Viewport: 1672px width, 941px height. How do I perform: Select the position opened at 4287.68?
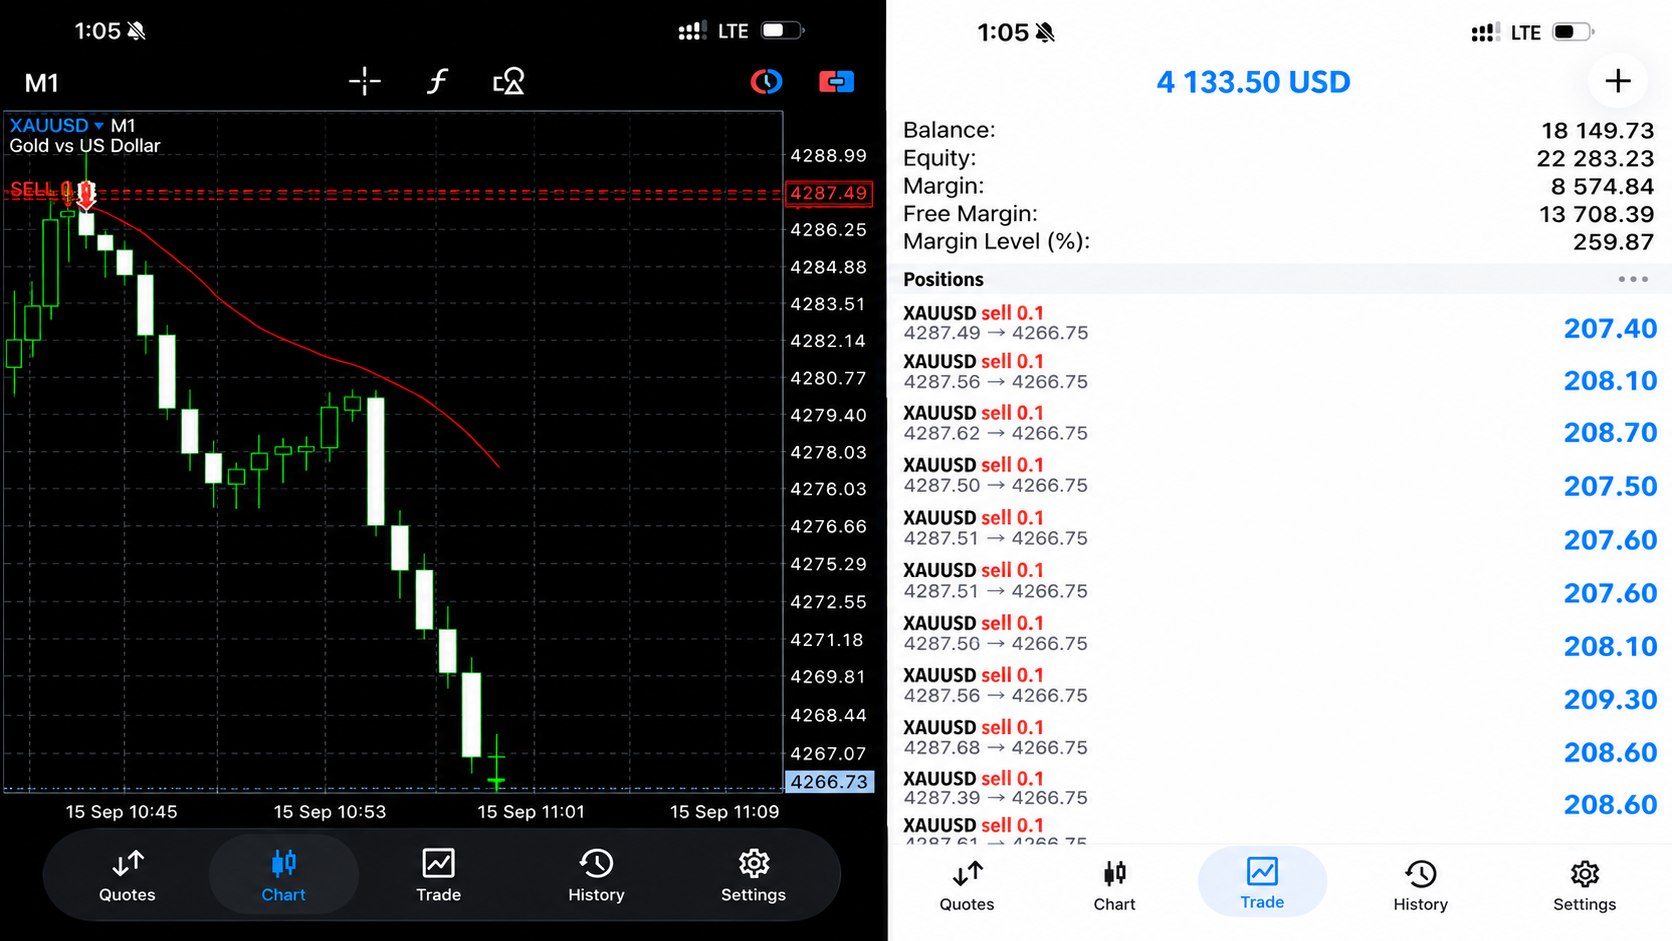point(1280,737)
